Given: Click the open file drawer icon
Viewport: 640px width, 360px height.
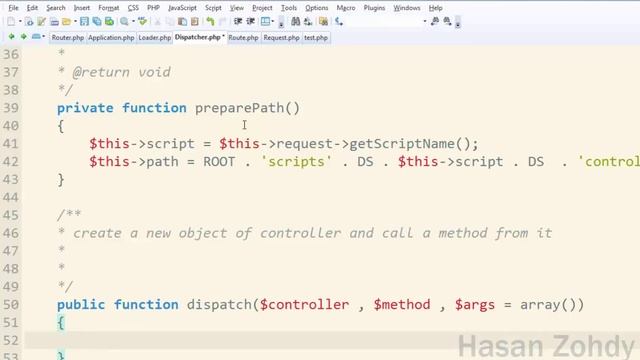Looking at the screenshot, I should pyautogui.click(x=54, y=22).
